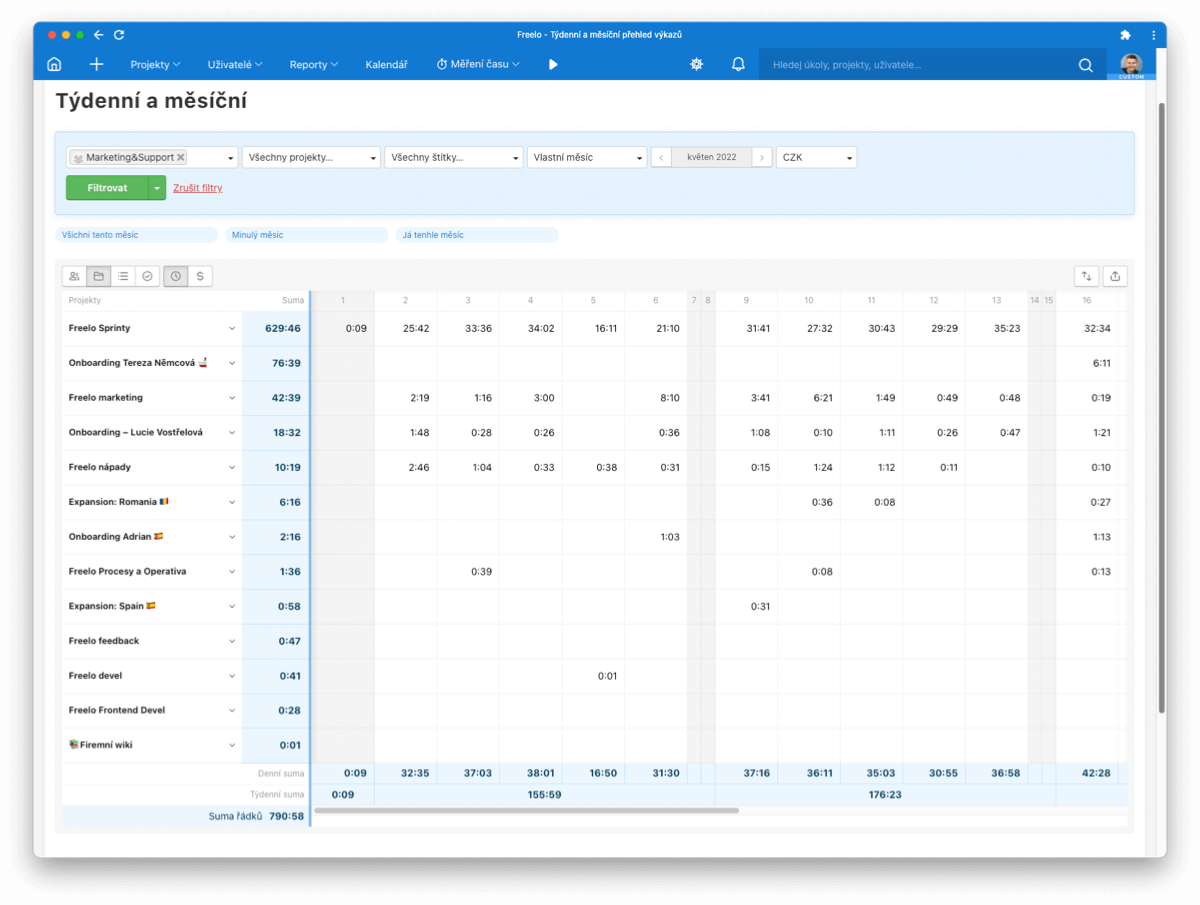The height and width of the screenshot is (905, 1200).
Task: Click the sort order arrows icon
Action: click(1087, 276)
